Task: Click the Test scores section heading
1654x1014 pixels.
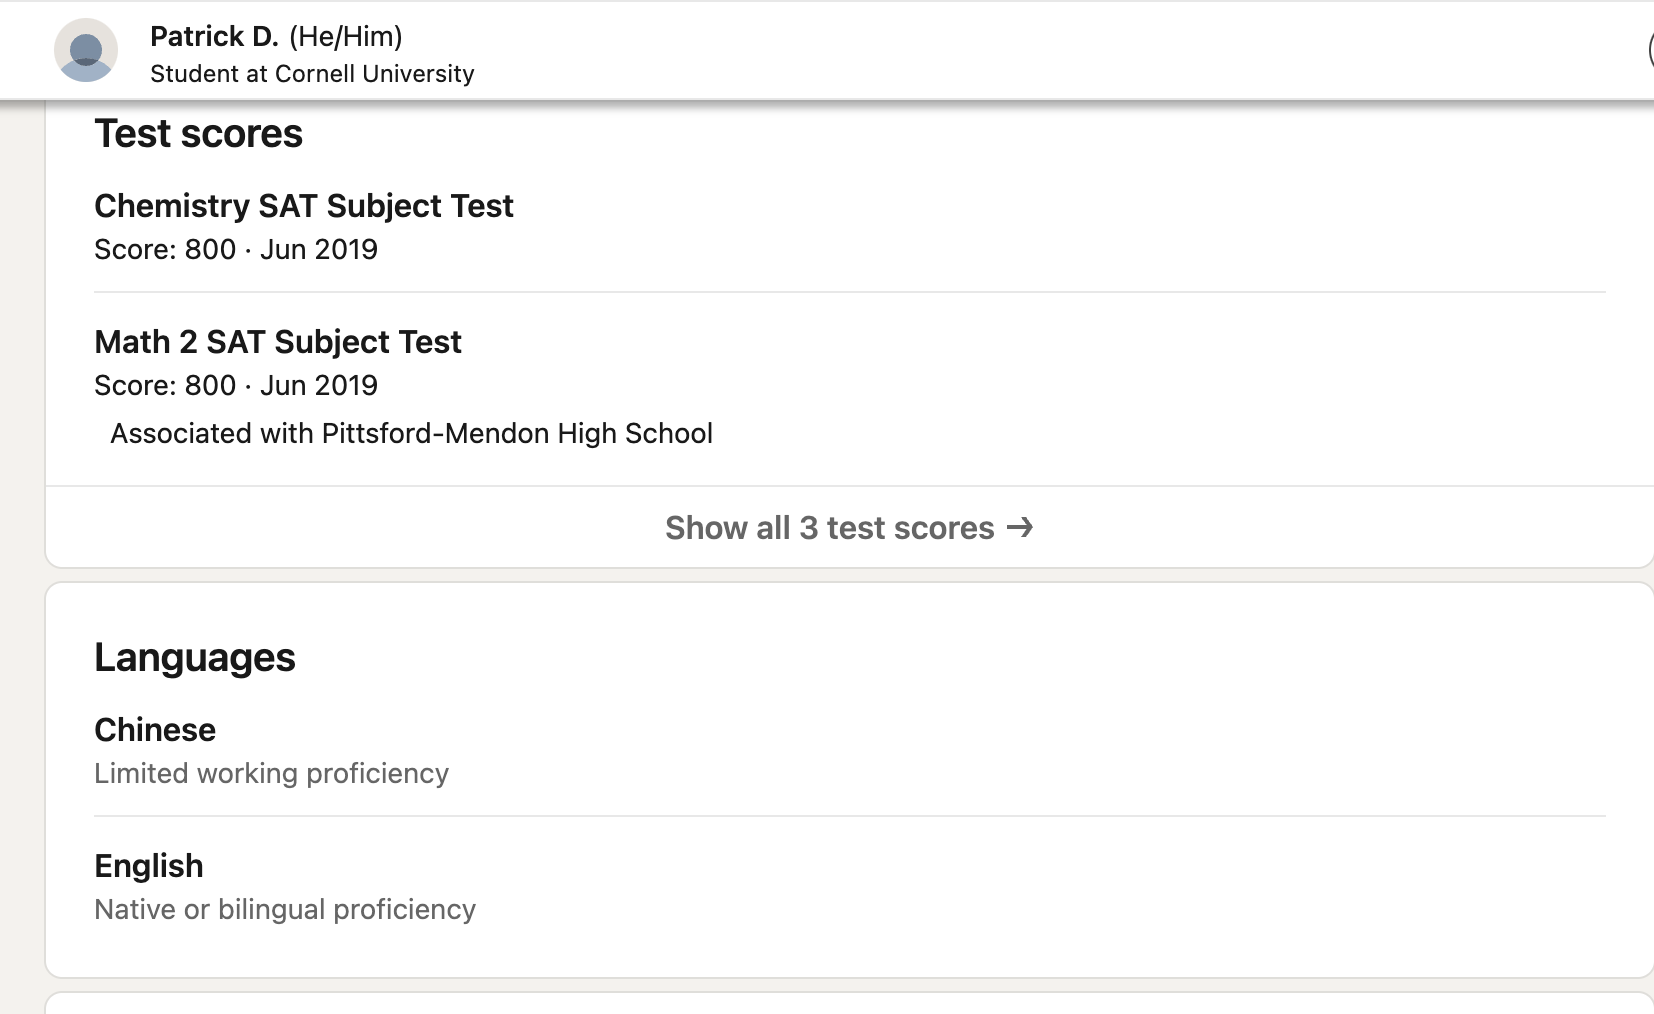Action: point(198,134)
